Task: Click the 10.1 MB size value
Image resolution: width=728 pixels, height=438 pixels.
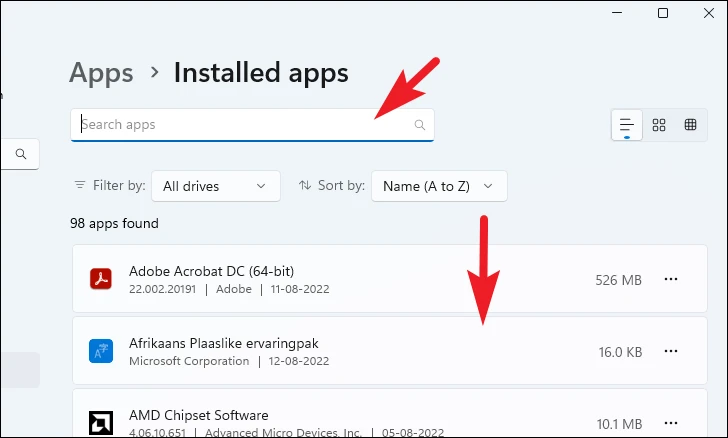Action: 619,424
